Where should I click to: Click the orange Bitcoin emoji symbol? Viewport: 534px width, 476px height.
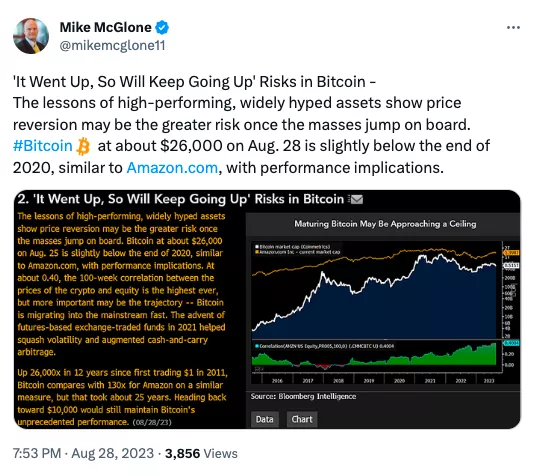[83, 146]
